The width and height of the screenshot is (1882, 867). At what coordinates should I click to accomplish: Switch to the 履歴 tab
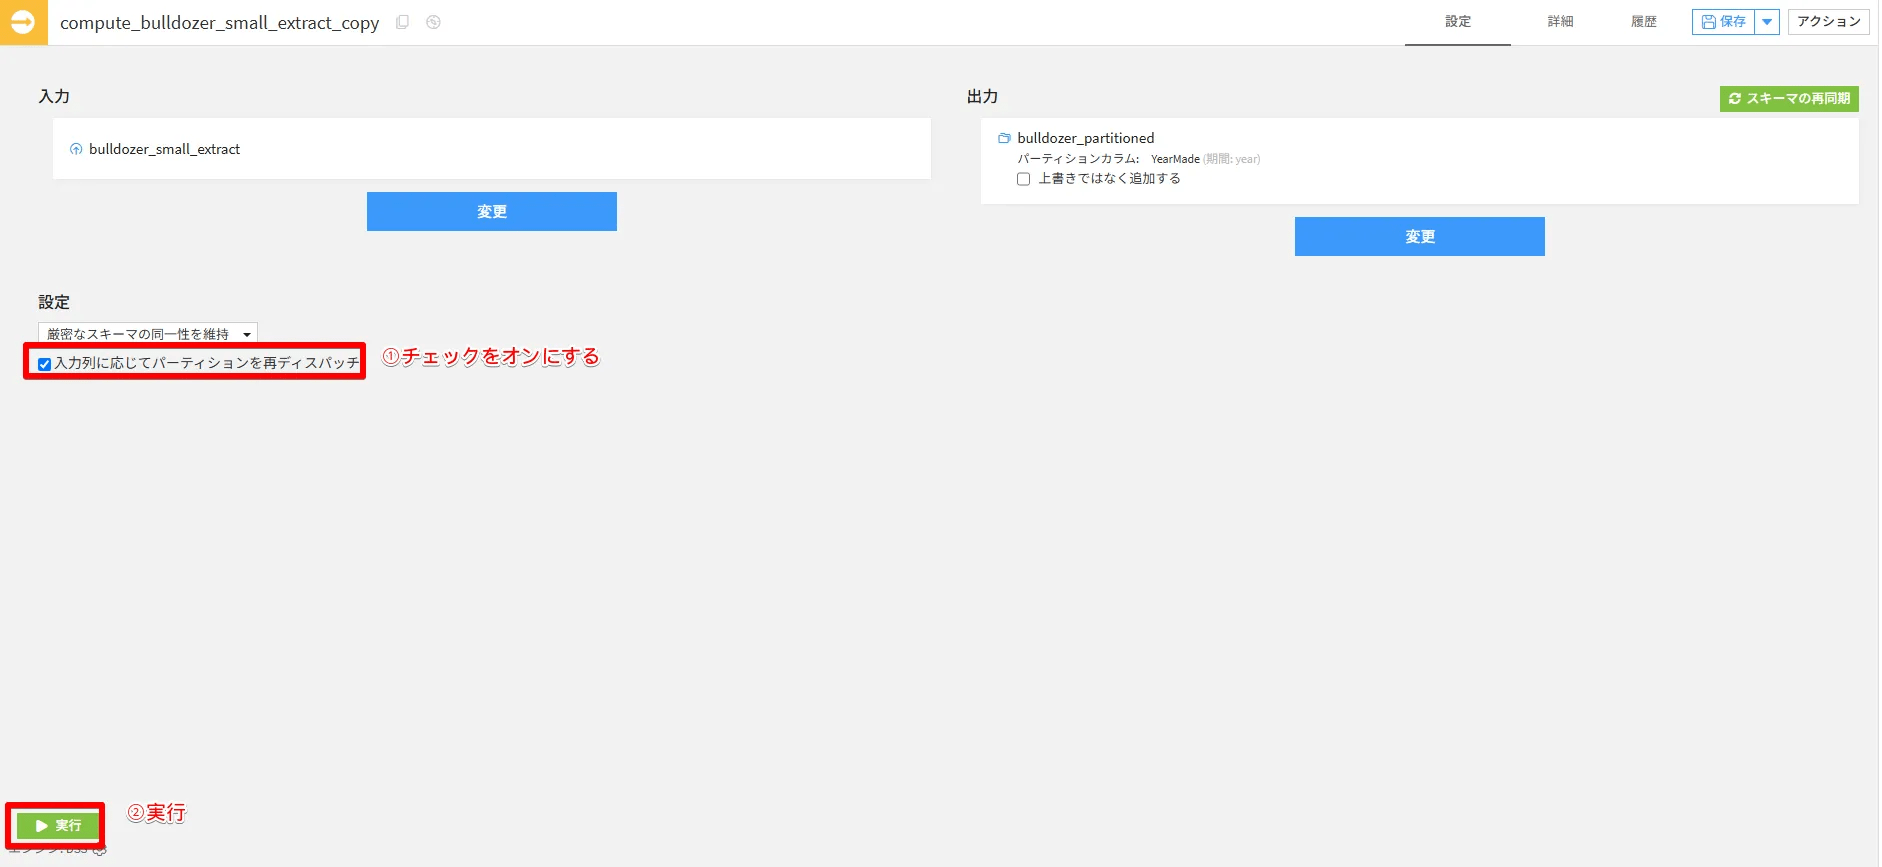pos(1644,22)
